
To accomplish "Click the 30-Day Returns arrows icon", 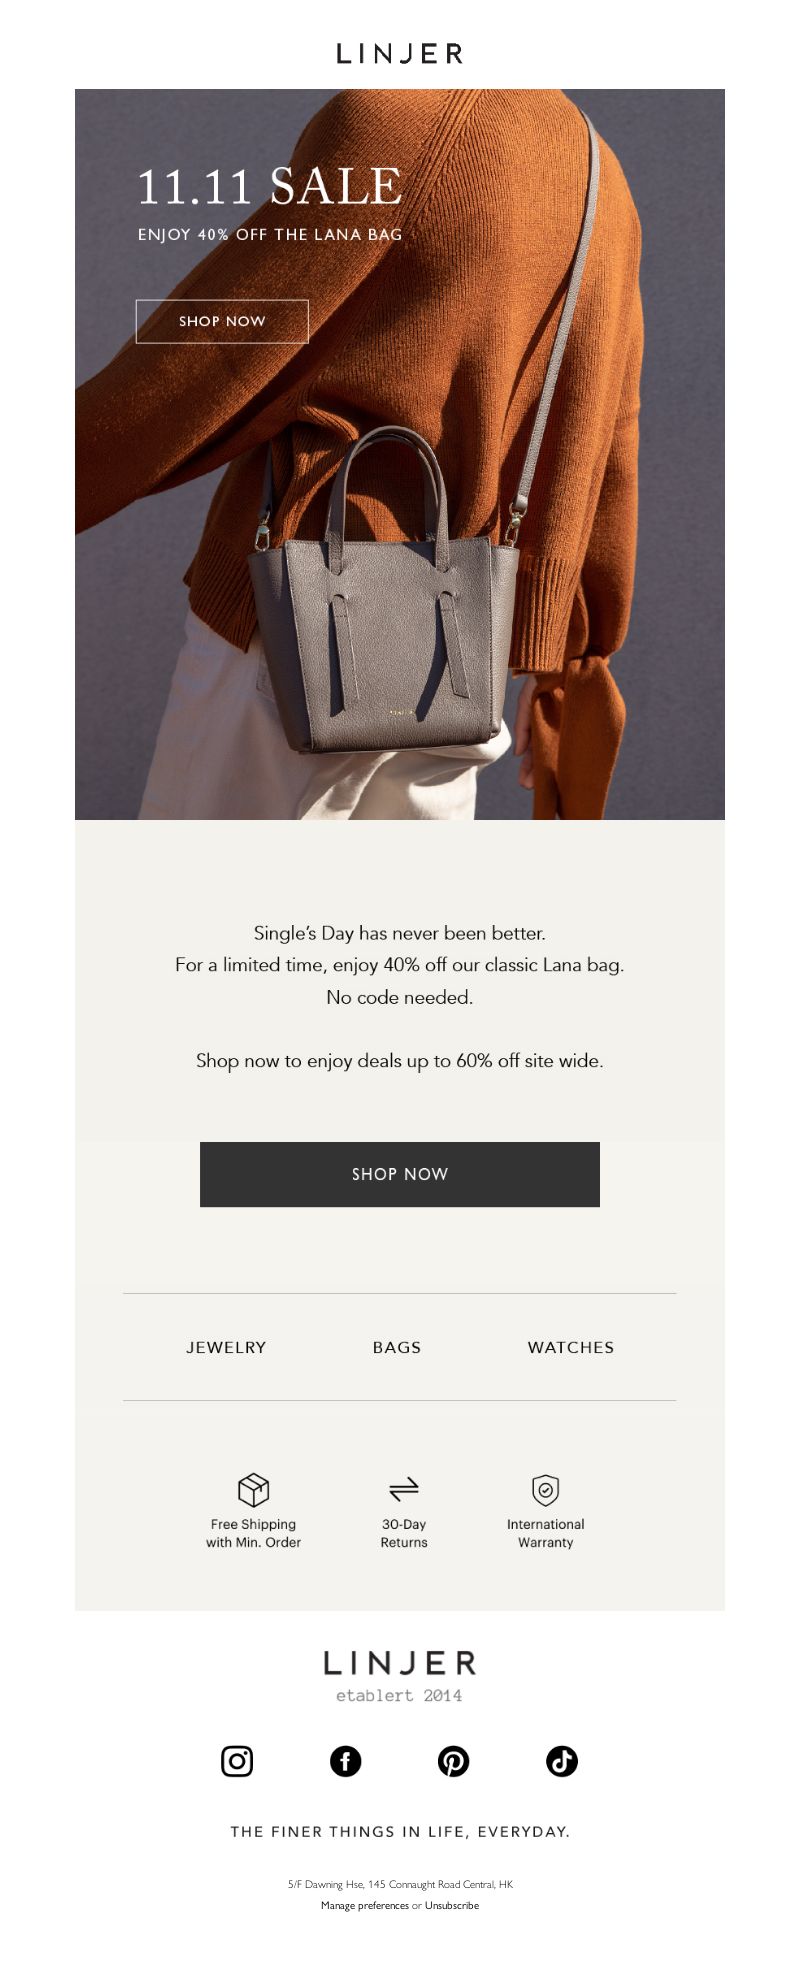I will point(404,1490).
